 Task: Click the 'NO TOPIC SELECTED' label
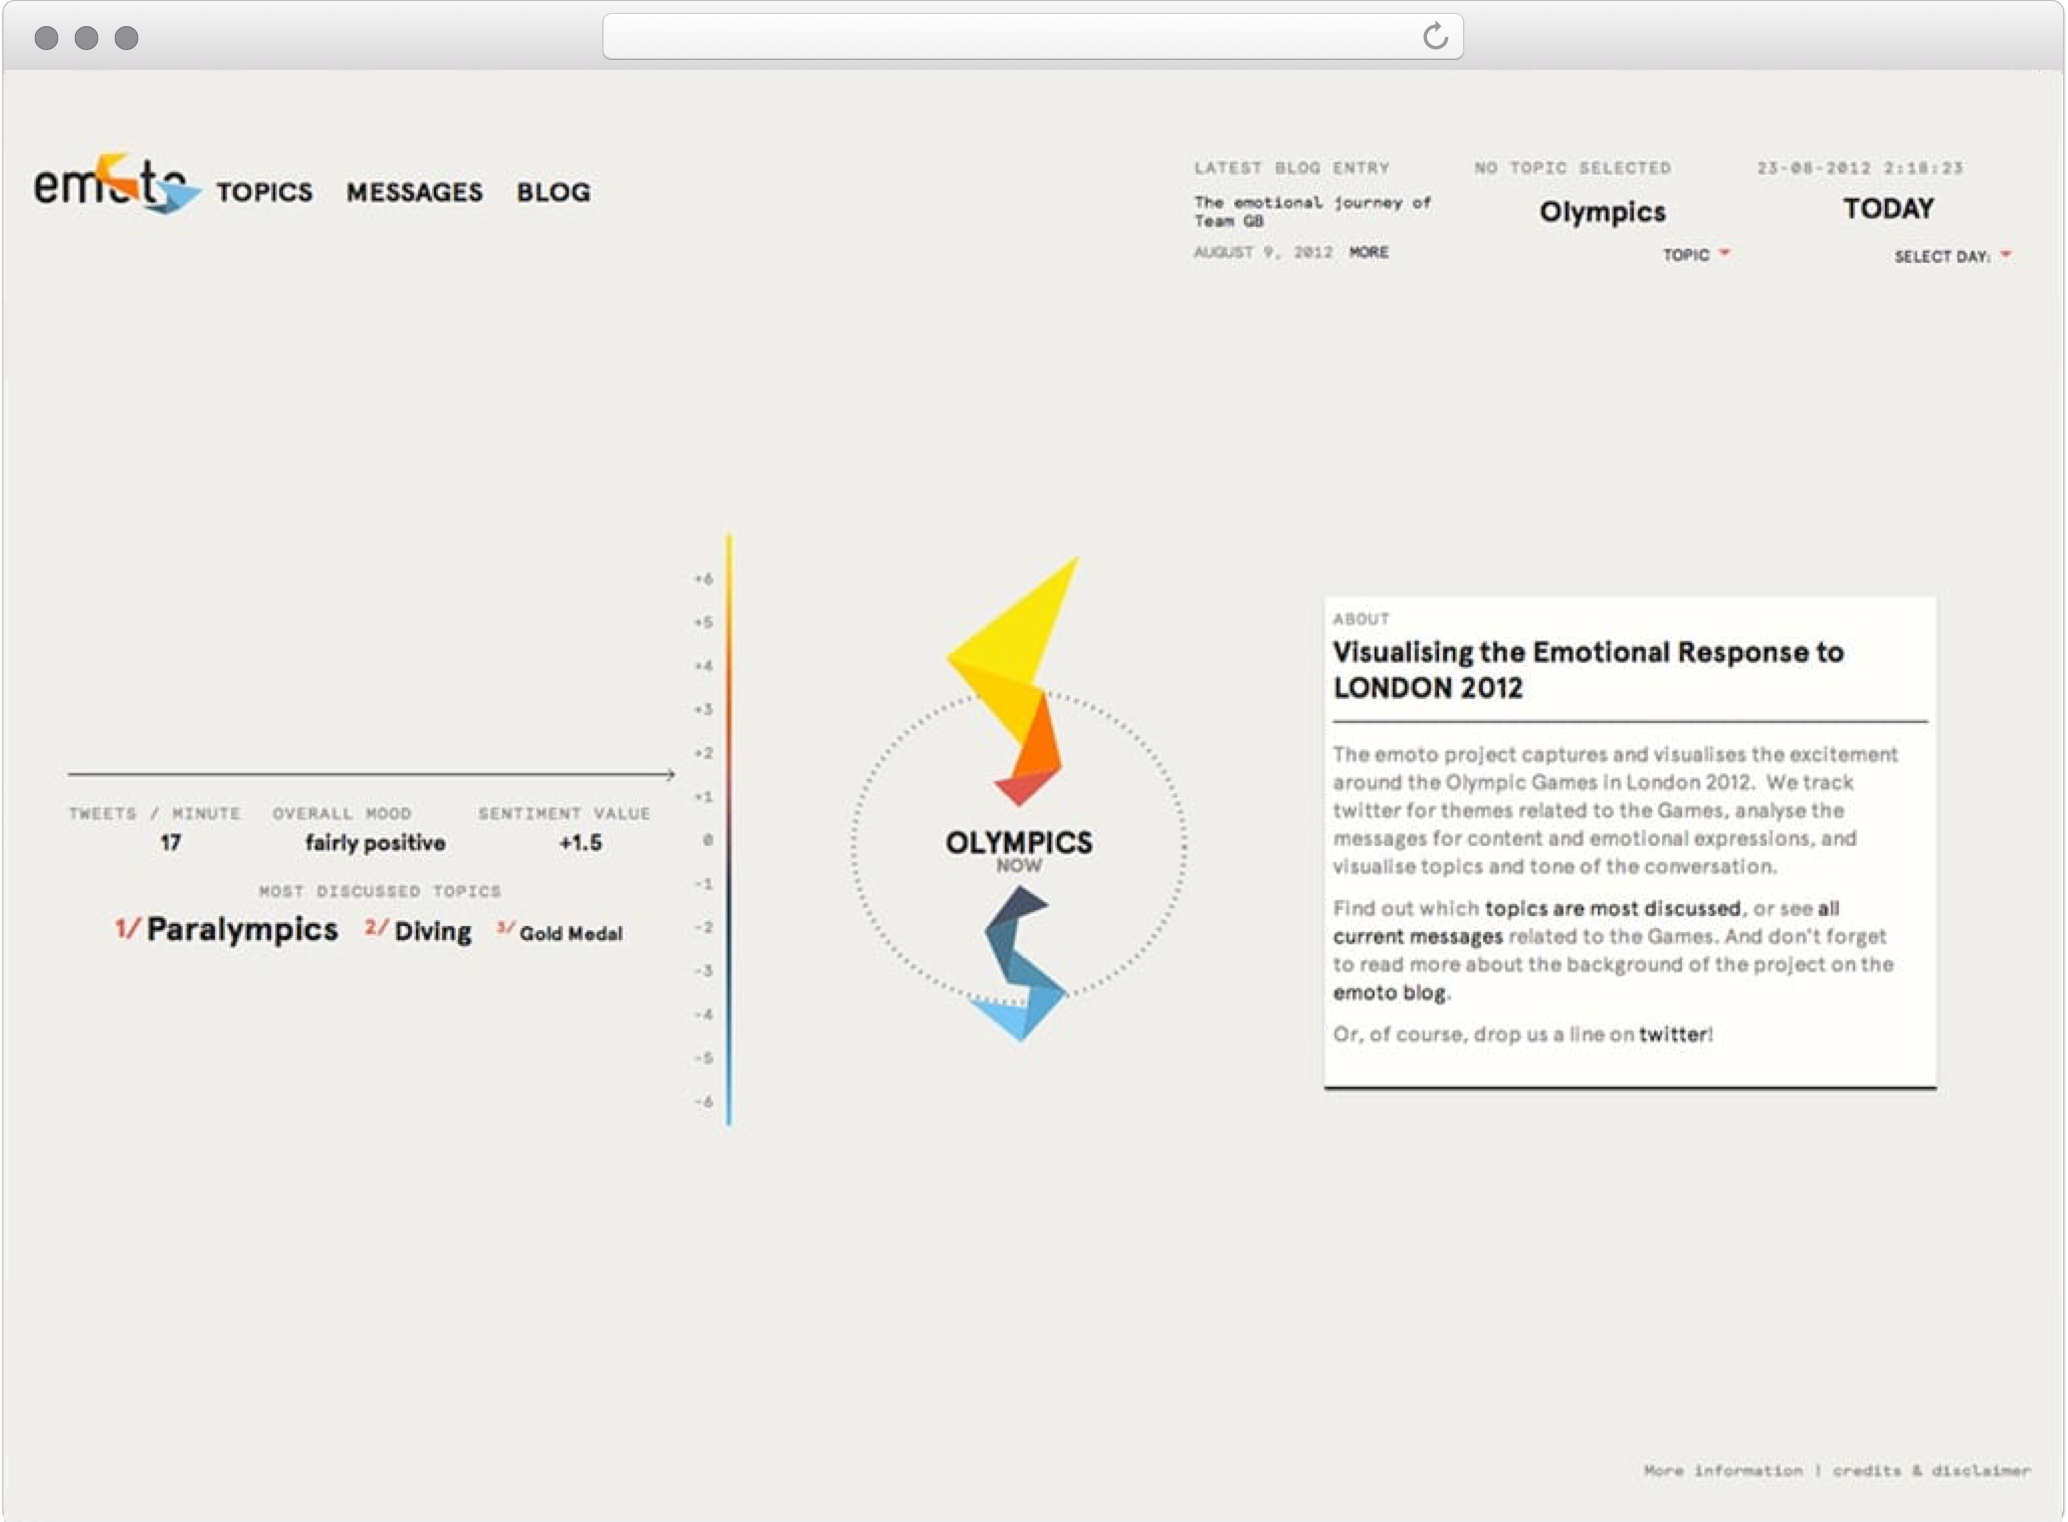tap(1572, 168)
